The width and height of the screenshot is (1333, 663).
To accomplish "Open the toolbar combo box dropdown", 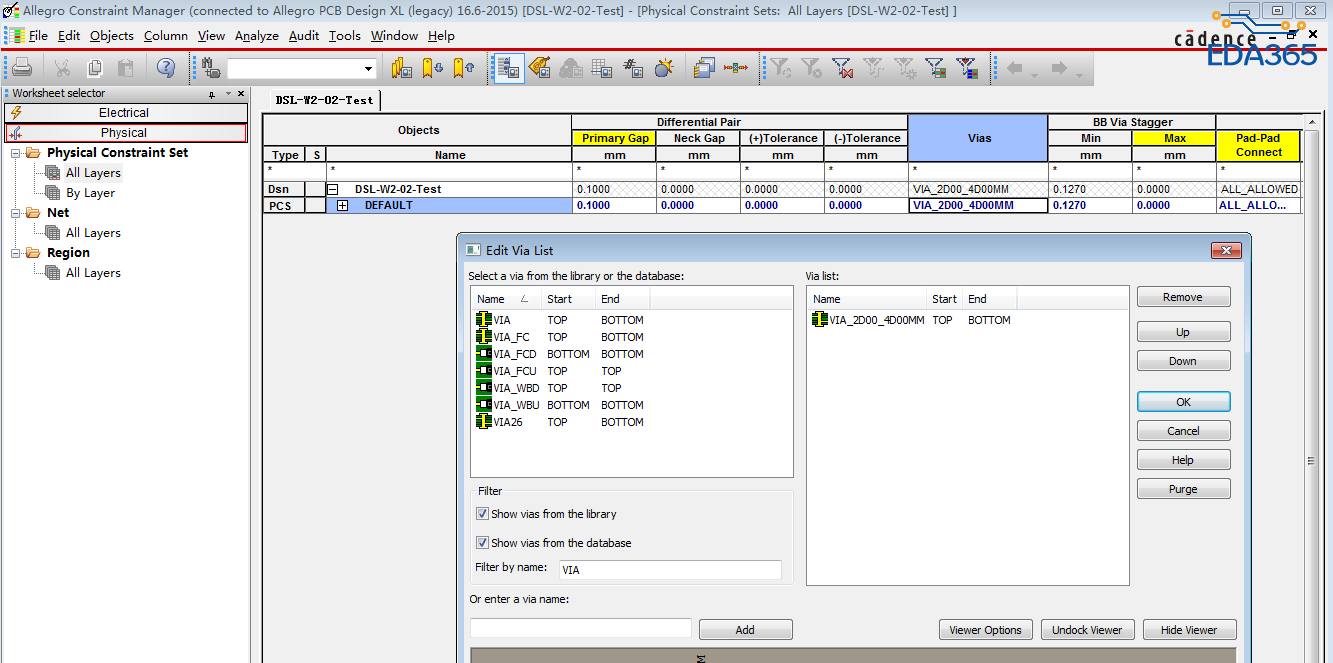I will 368,69.
